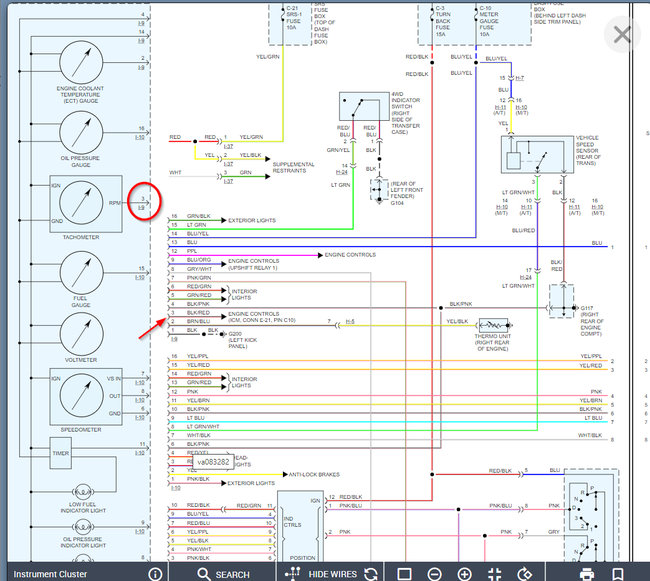The height and width of the screenshot is (581, 650).
Task: Close the diagram viewer with the X
Action: (623, 34)
